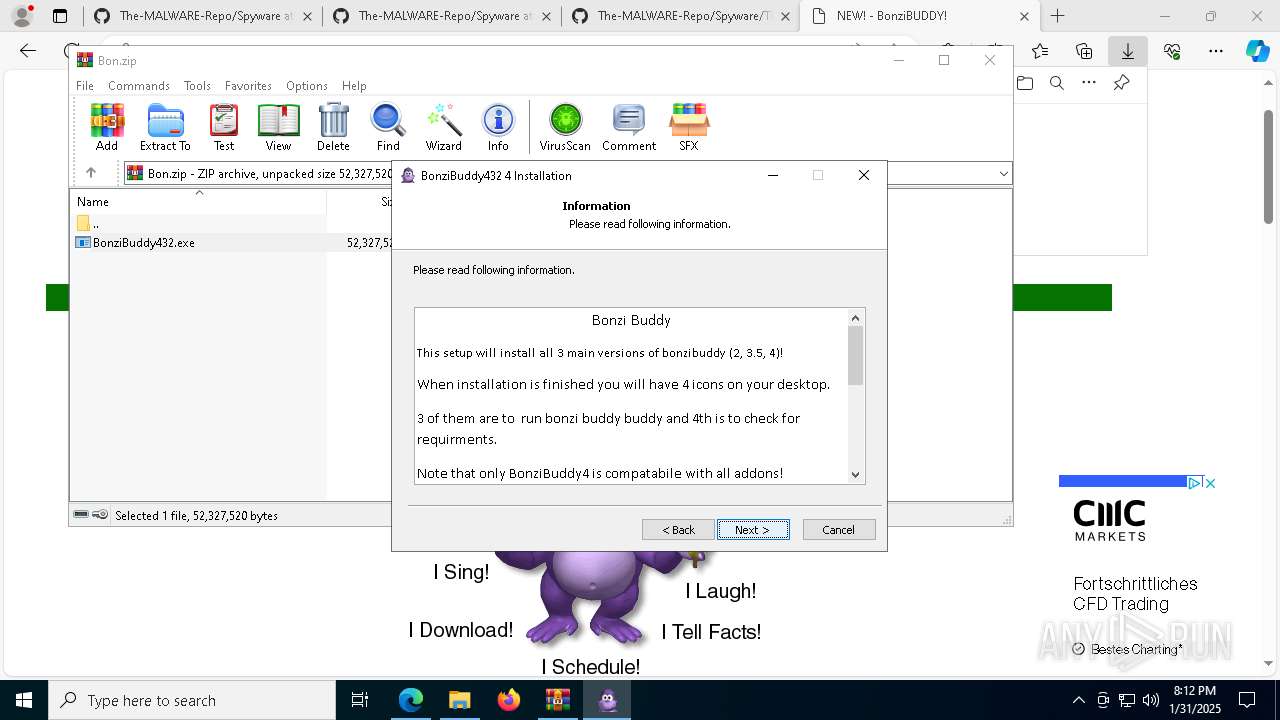Show archive Info

point(498,127)
